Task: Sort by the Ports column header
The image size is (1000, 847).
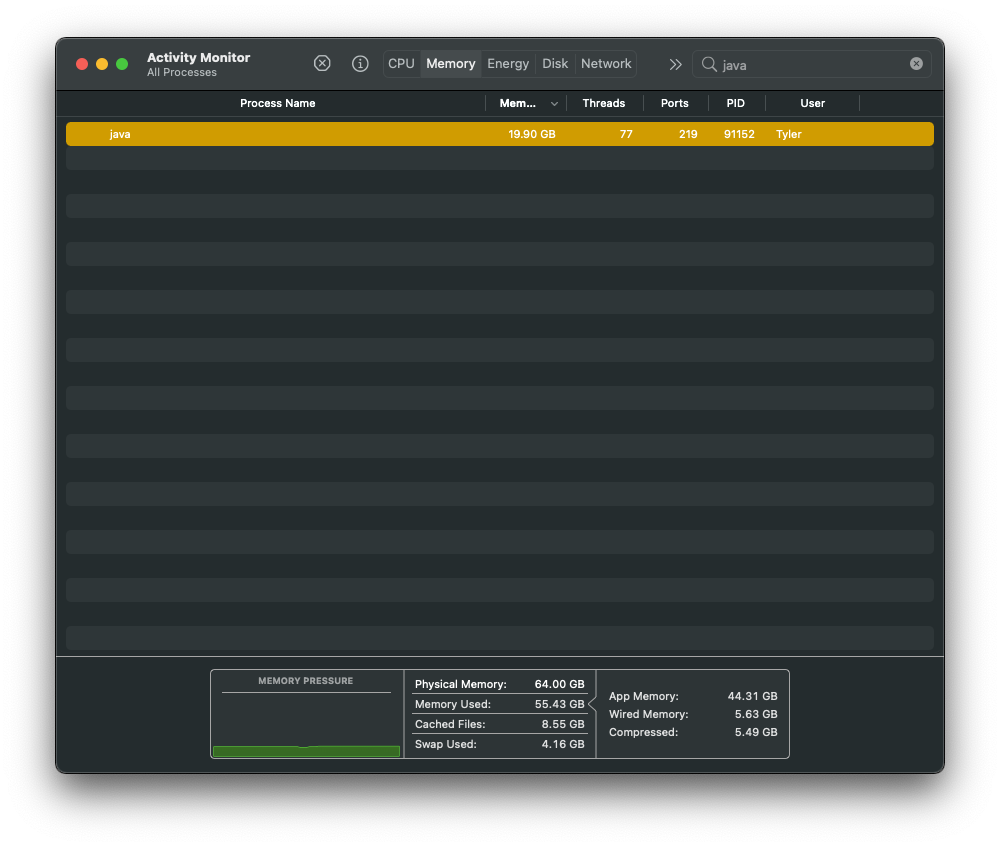Action: point(674,103)
